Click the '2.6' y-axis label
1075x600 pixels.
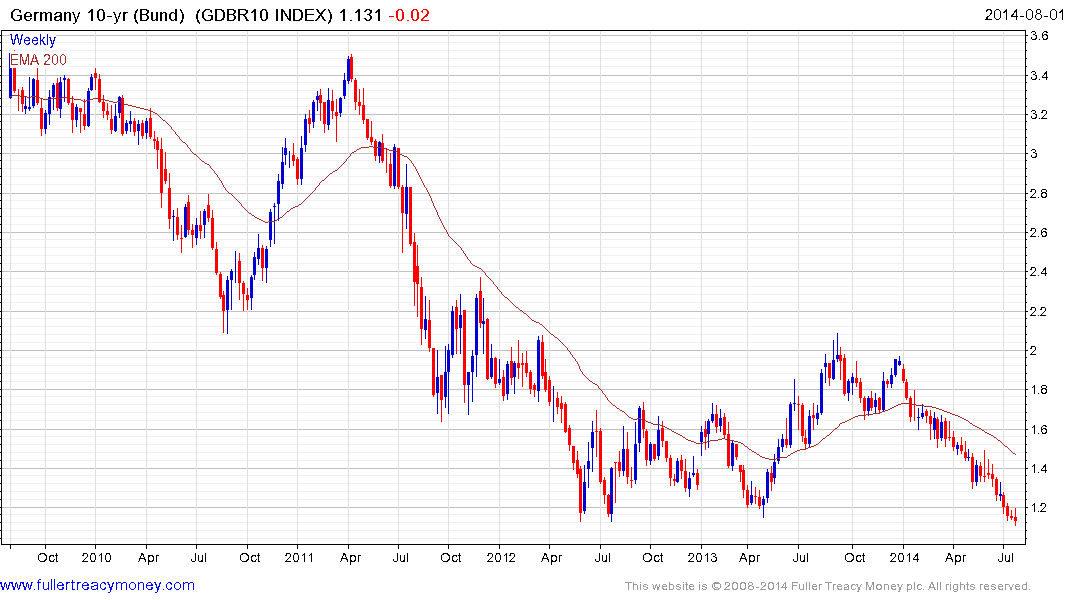click(1039, 232)
